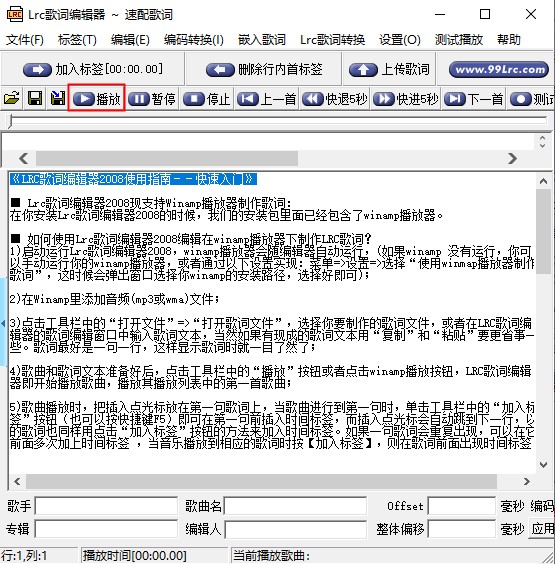Click the save floppy disk icon
Image resolution: width=555 pixels, height=564 pixels.
coord(35,98)
